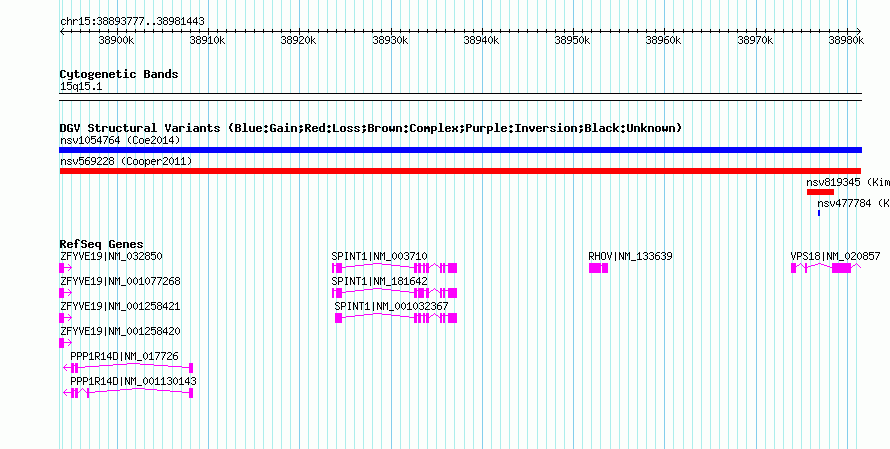Viewport: 890px width, 449px height.
Task: Click the VPS18 transcript model
Action: pyautogui.click(x=826, y=268)
